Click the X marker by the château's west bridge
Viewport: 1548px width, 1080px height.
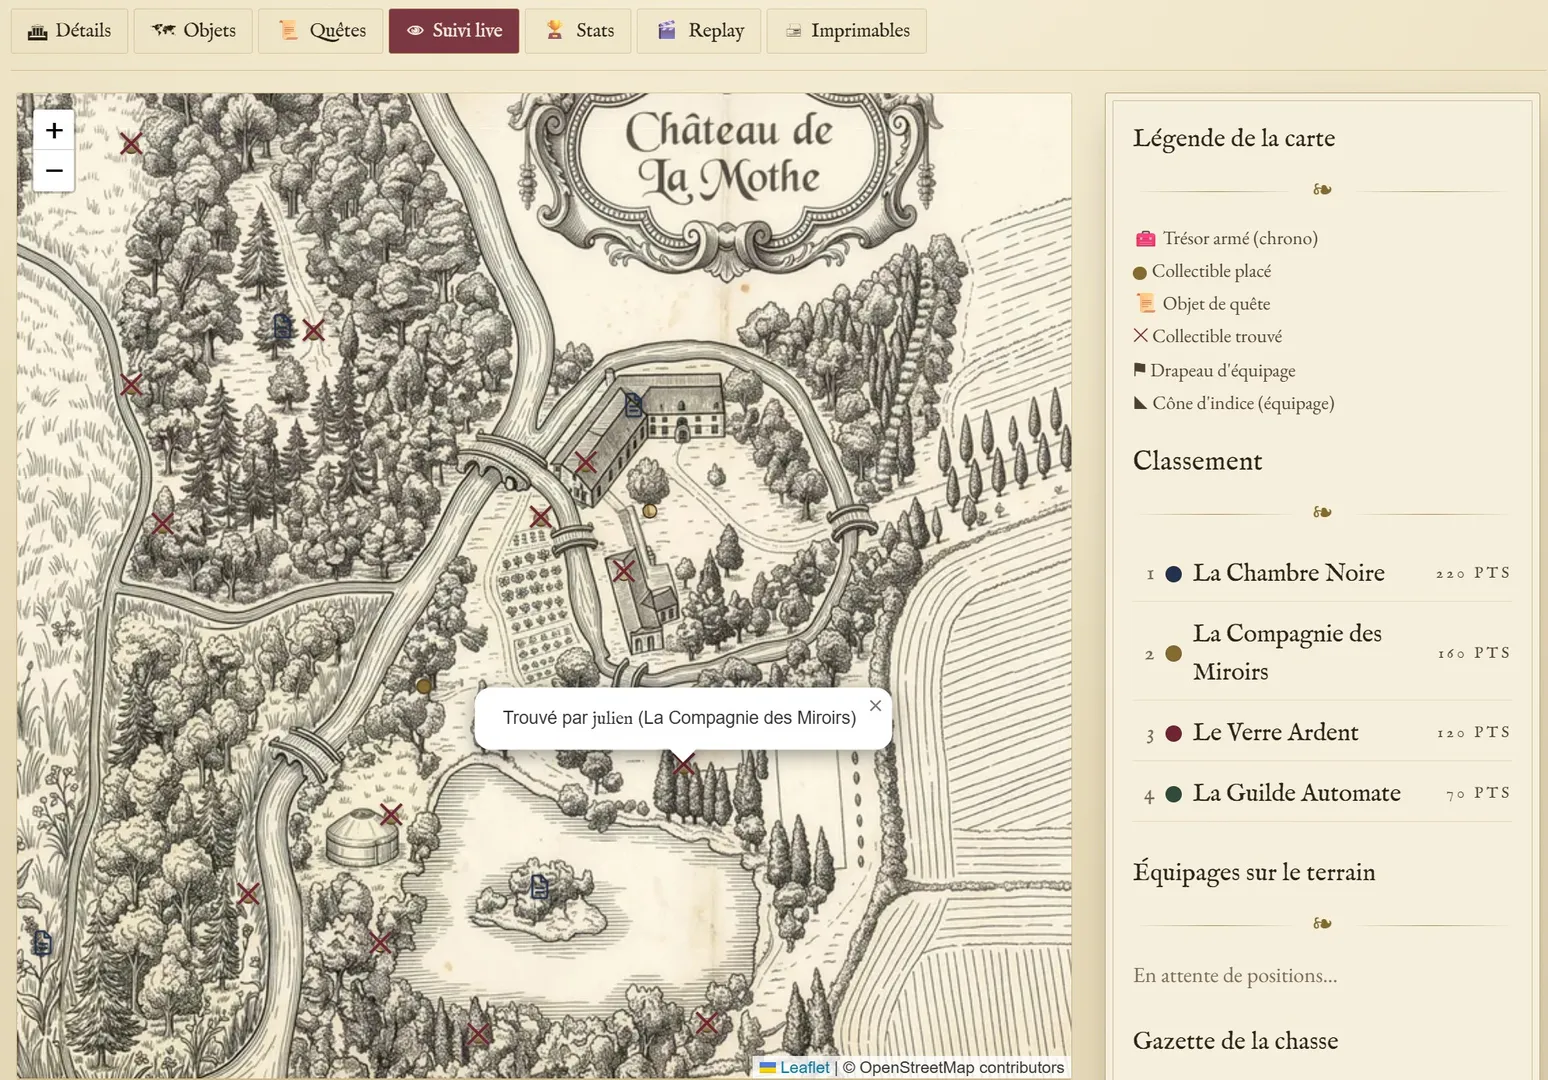[541, 517]
